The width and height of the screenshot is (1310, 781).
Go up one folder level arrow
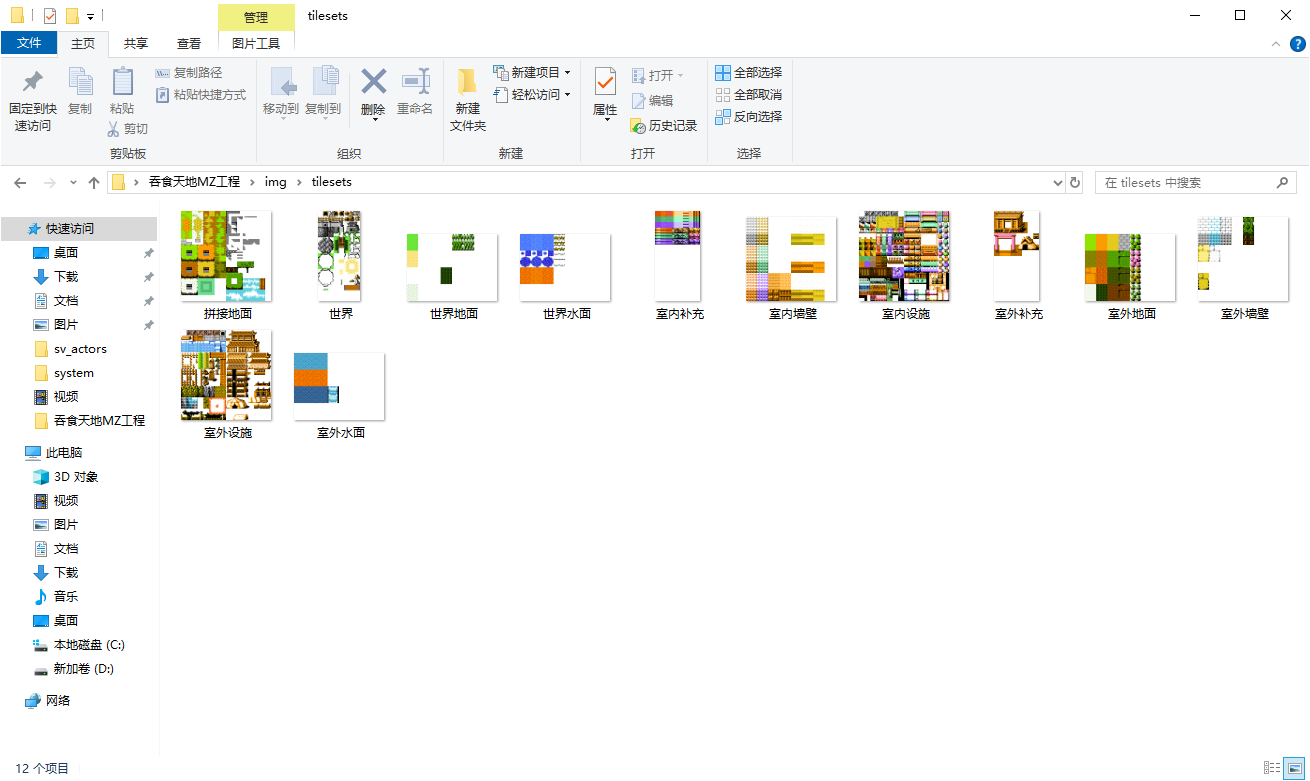[94, 183]
